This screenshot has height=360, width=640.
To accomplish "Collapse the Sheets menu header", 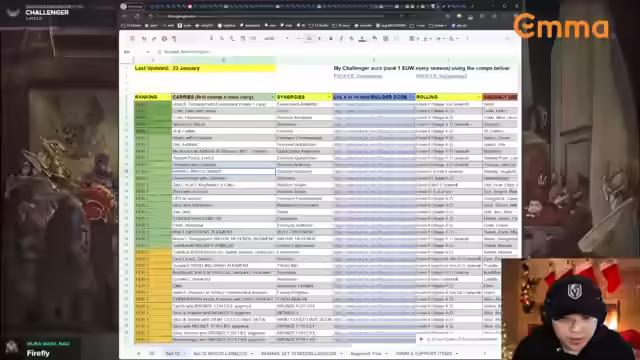I will pos(507,38).
